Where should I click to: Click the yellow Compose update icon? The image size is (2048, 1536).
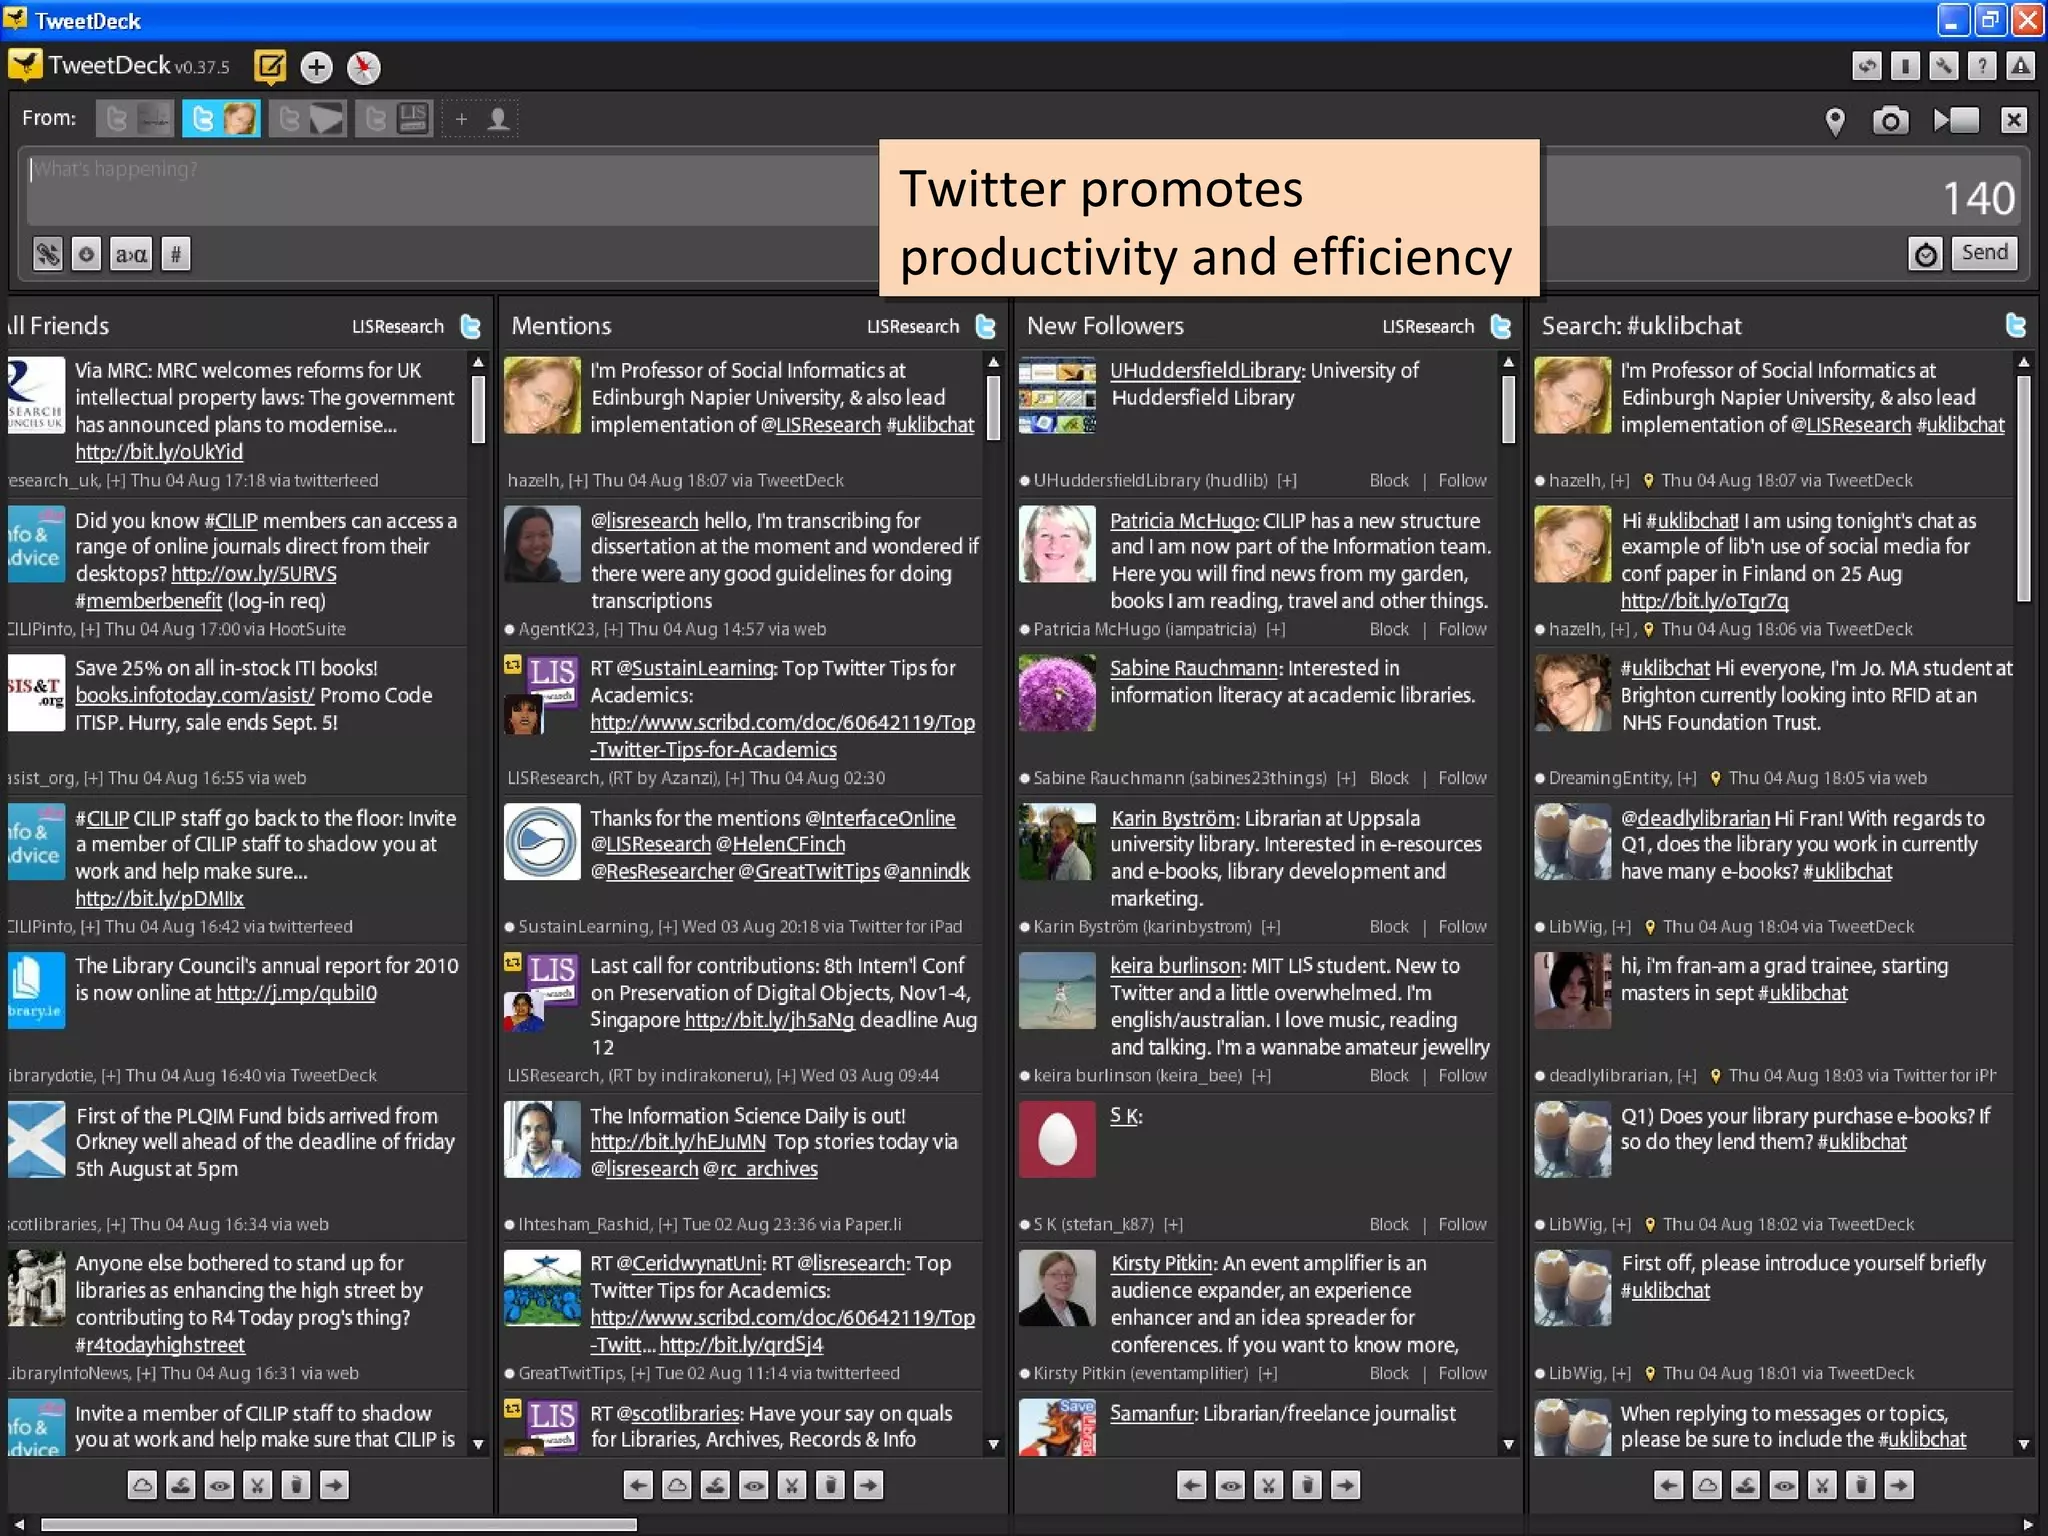pyautogui.click(x=270, y=67)
